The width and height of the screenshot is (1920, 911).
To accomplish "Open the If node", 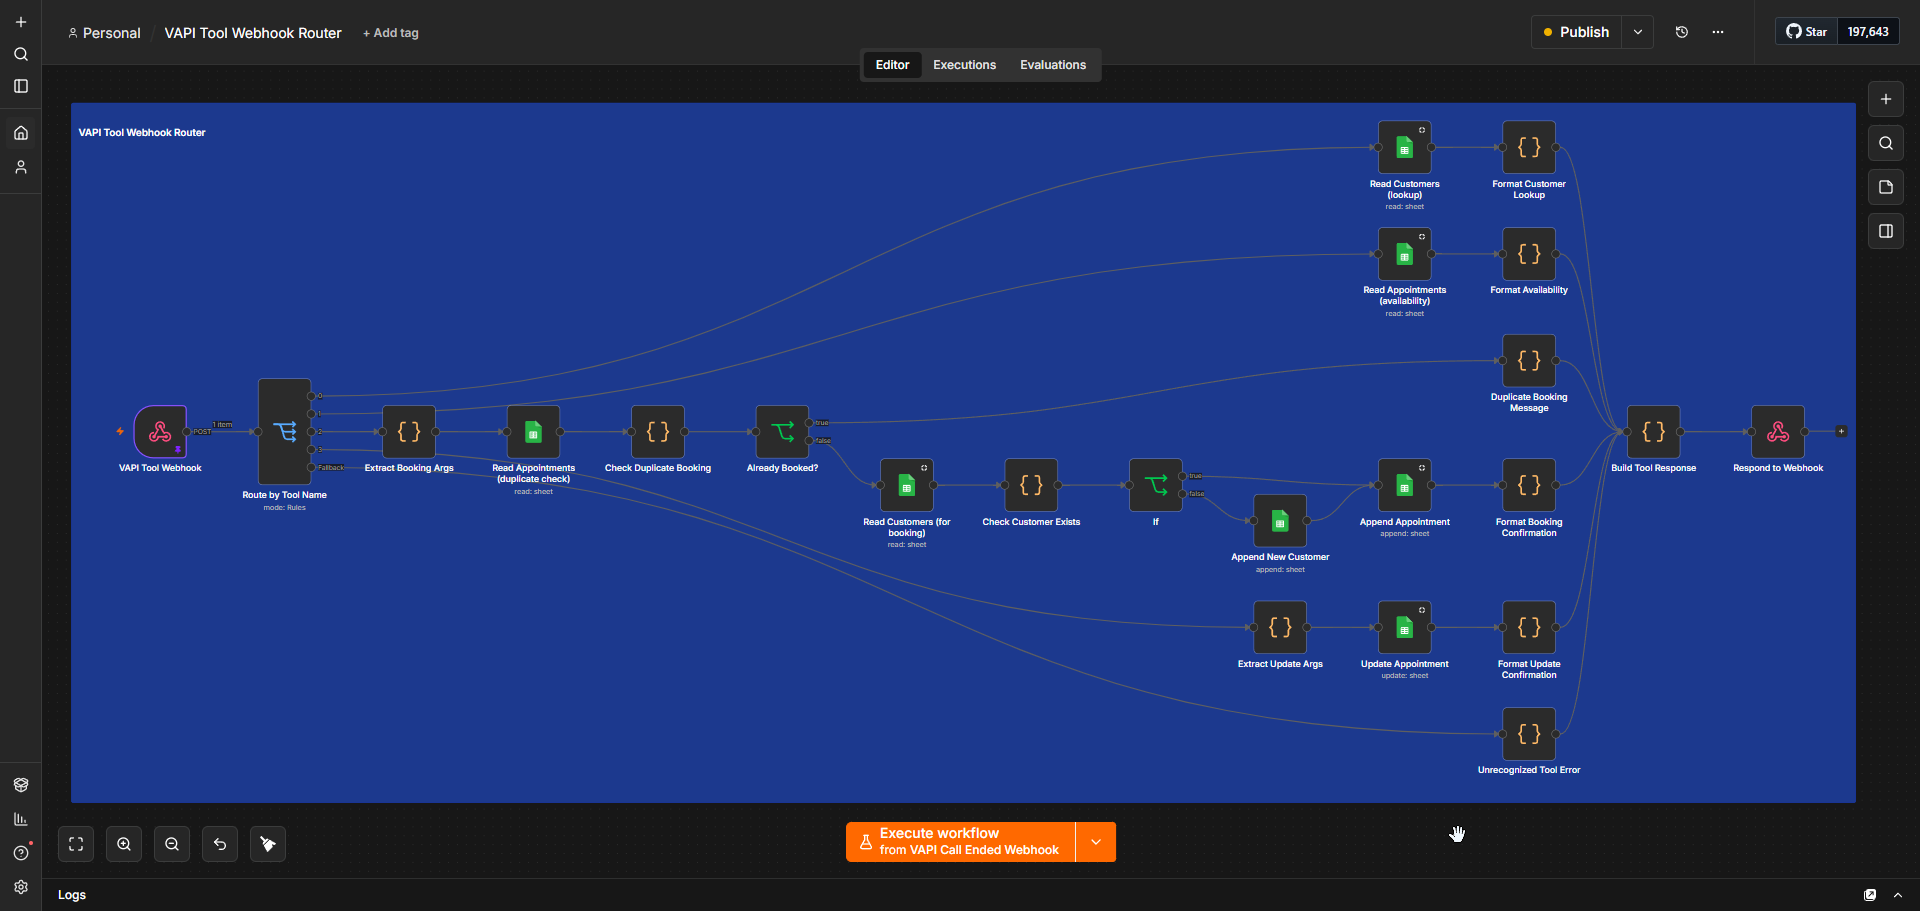I will pos(1156,485).
